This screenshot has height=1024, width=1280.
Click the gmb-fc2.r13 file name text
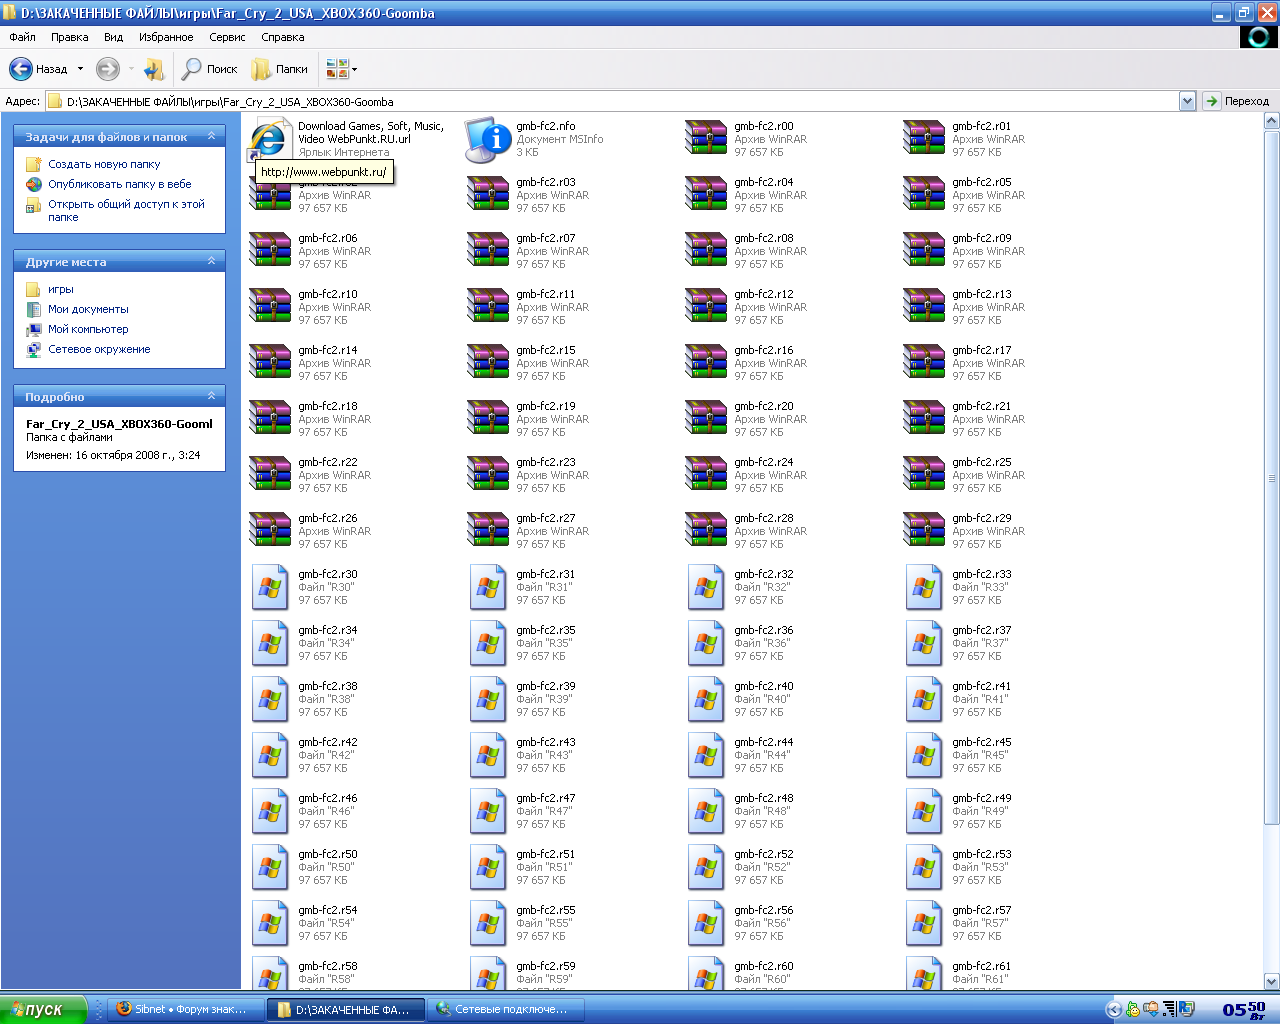(982, 294)
